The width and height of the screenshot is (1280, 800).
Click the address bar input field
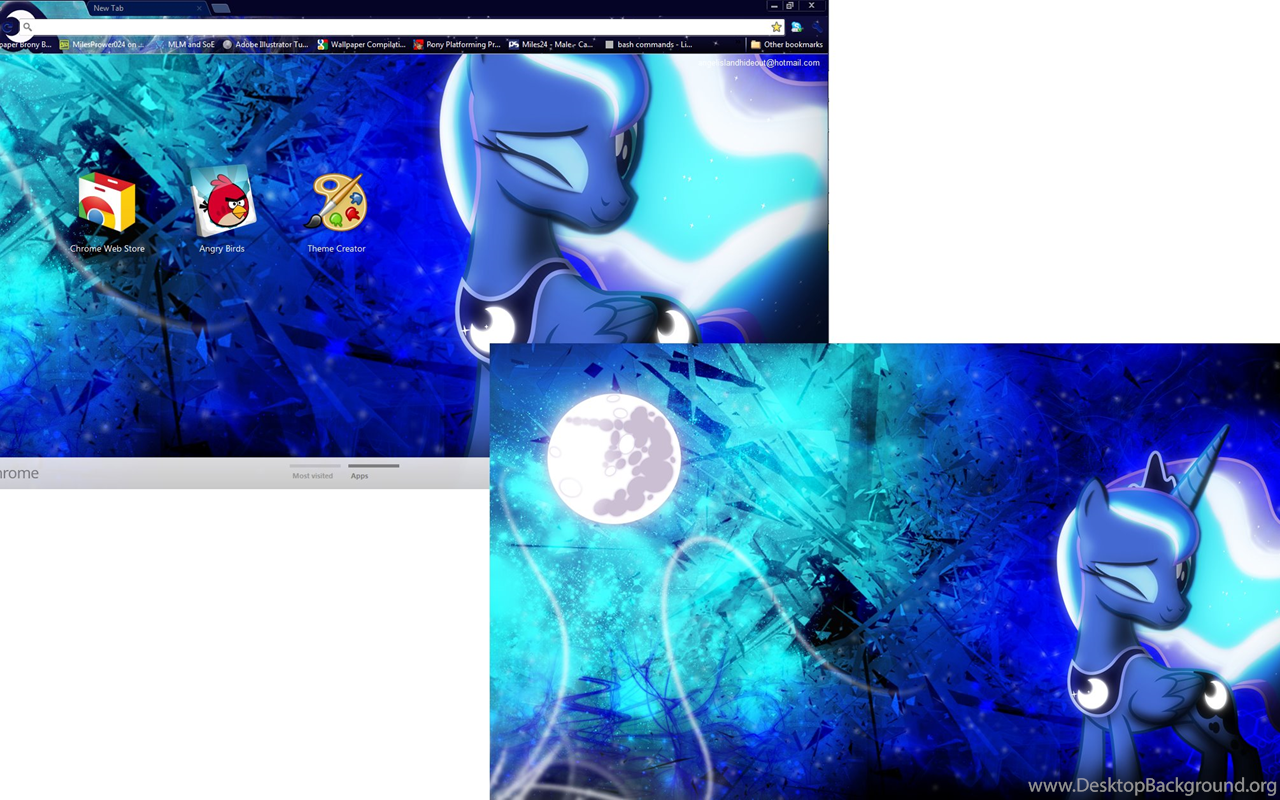(400, 27)
